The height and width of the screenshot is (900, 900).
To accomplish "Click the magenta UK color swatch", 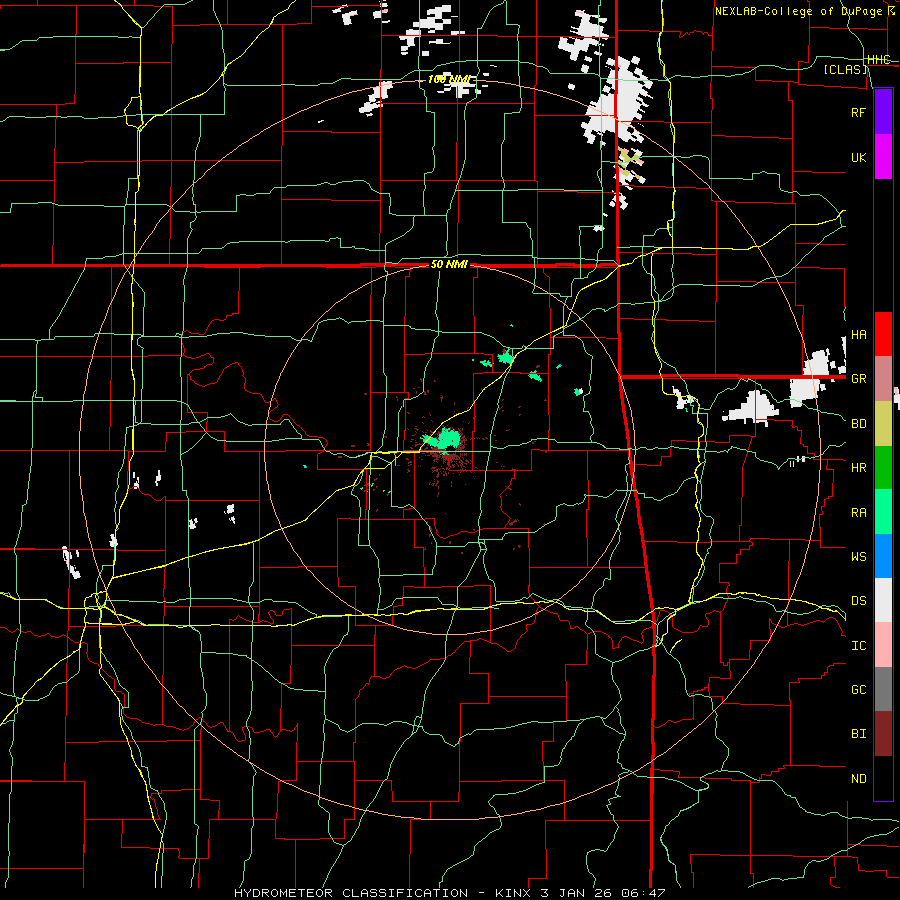I will (x=883, y=157).
